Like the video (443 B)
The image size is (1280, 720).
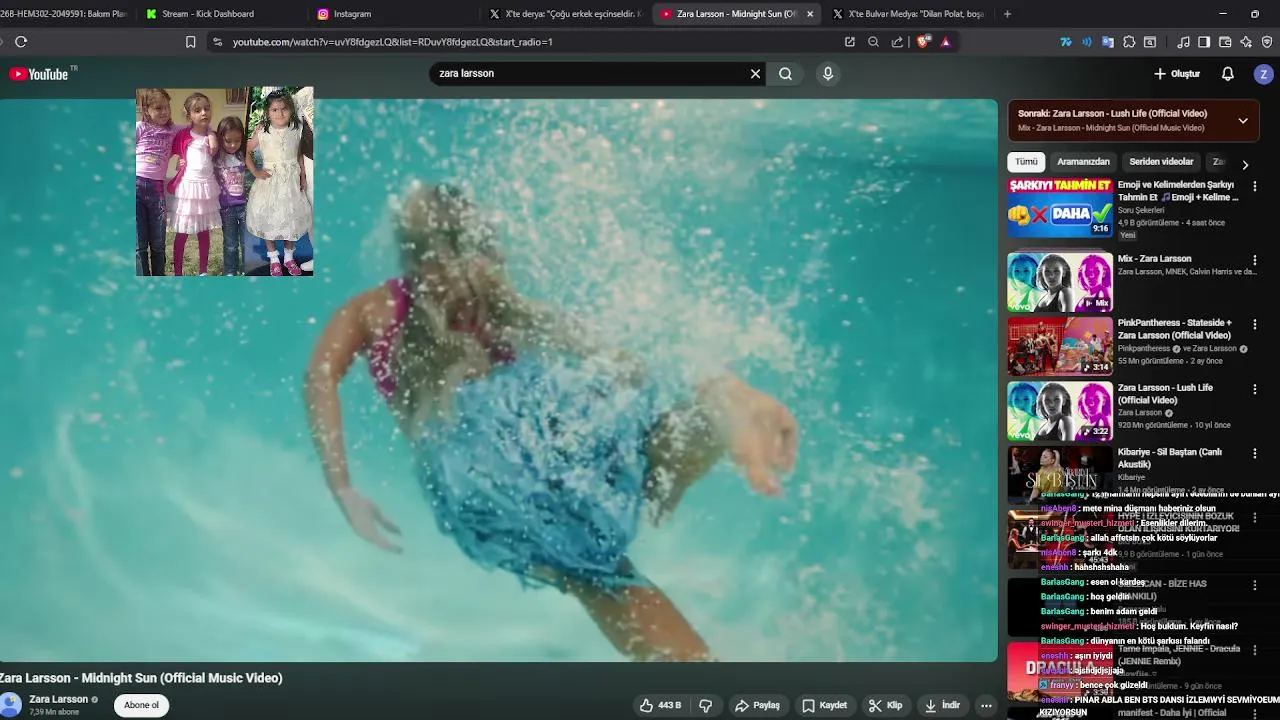click(660, 705)
